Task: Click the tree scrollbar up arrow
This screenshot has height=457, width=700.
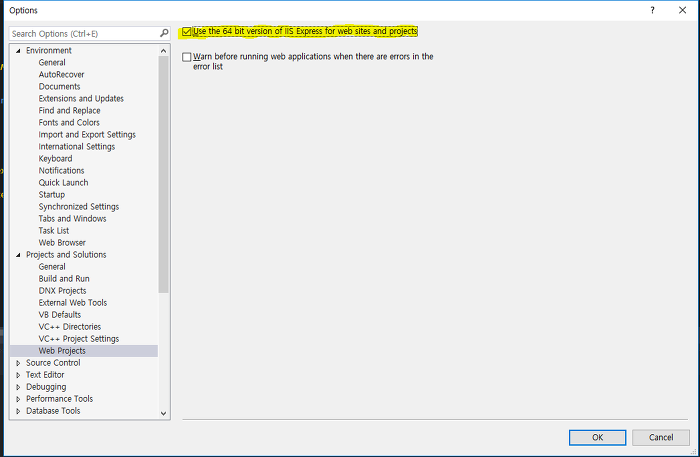Action: point(163,51)
